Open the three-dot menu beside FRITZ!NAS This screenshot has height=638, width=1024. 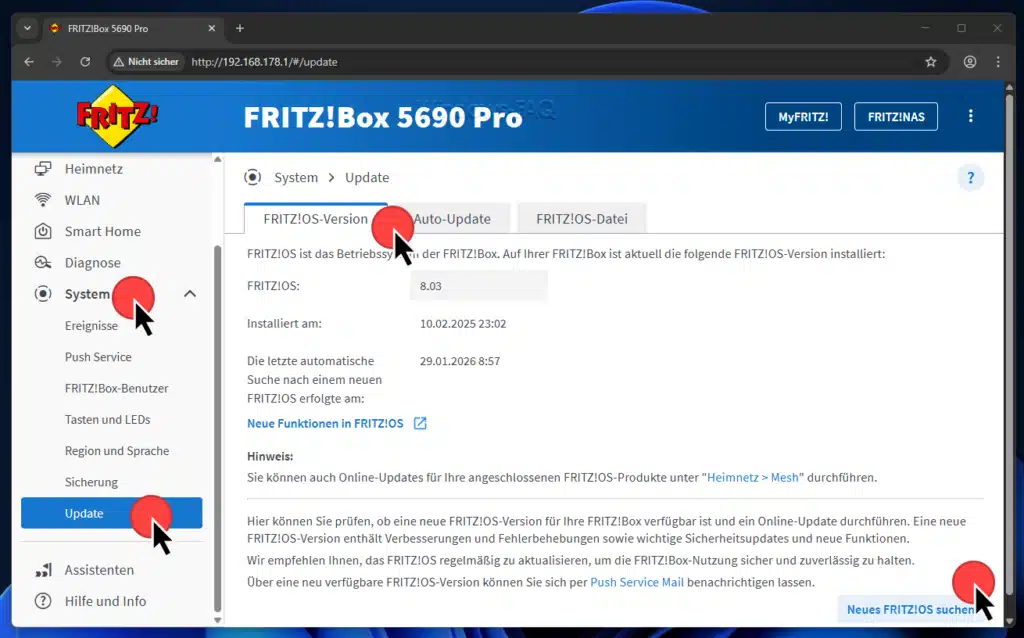(970, 115)
